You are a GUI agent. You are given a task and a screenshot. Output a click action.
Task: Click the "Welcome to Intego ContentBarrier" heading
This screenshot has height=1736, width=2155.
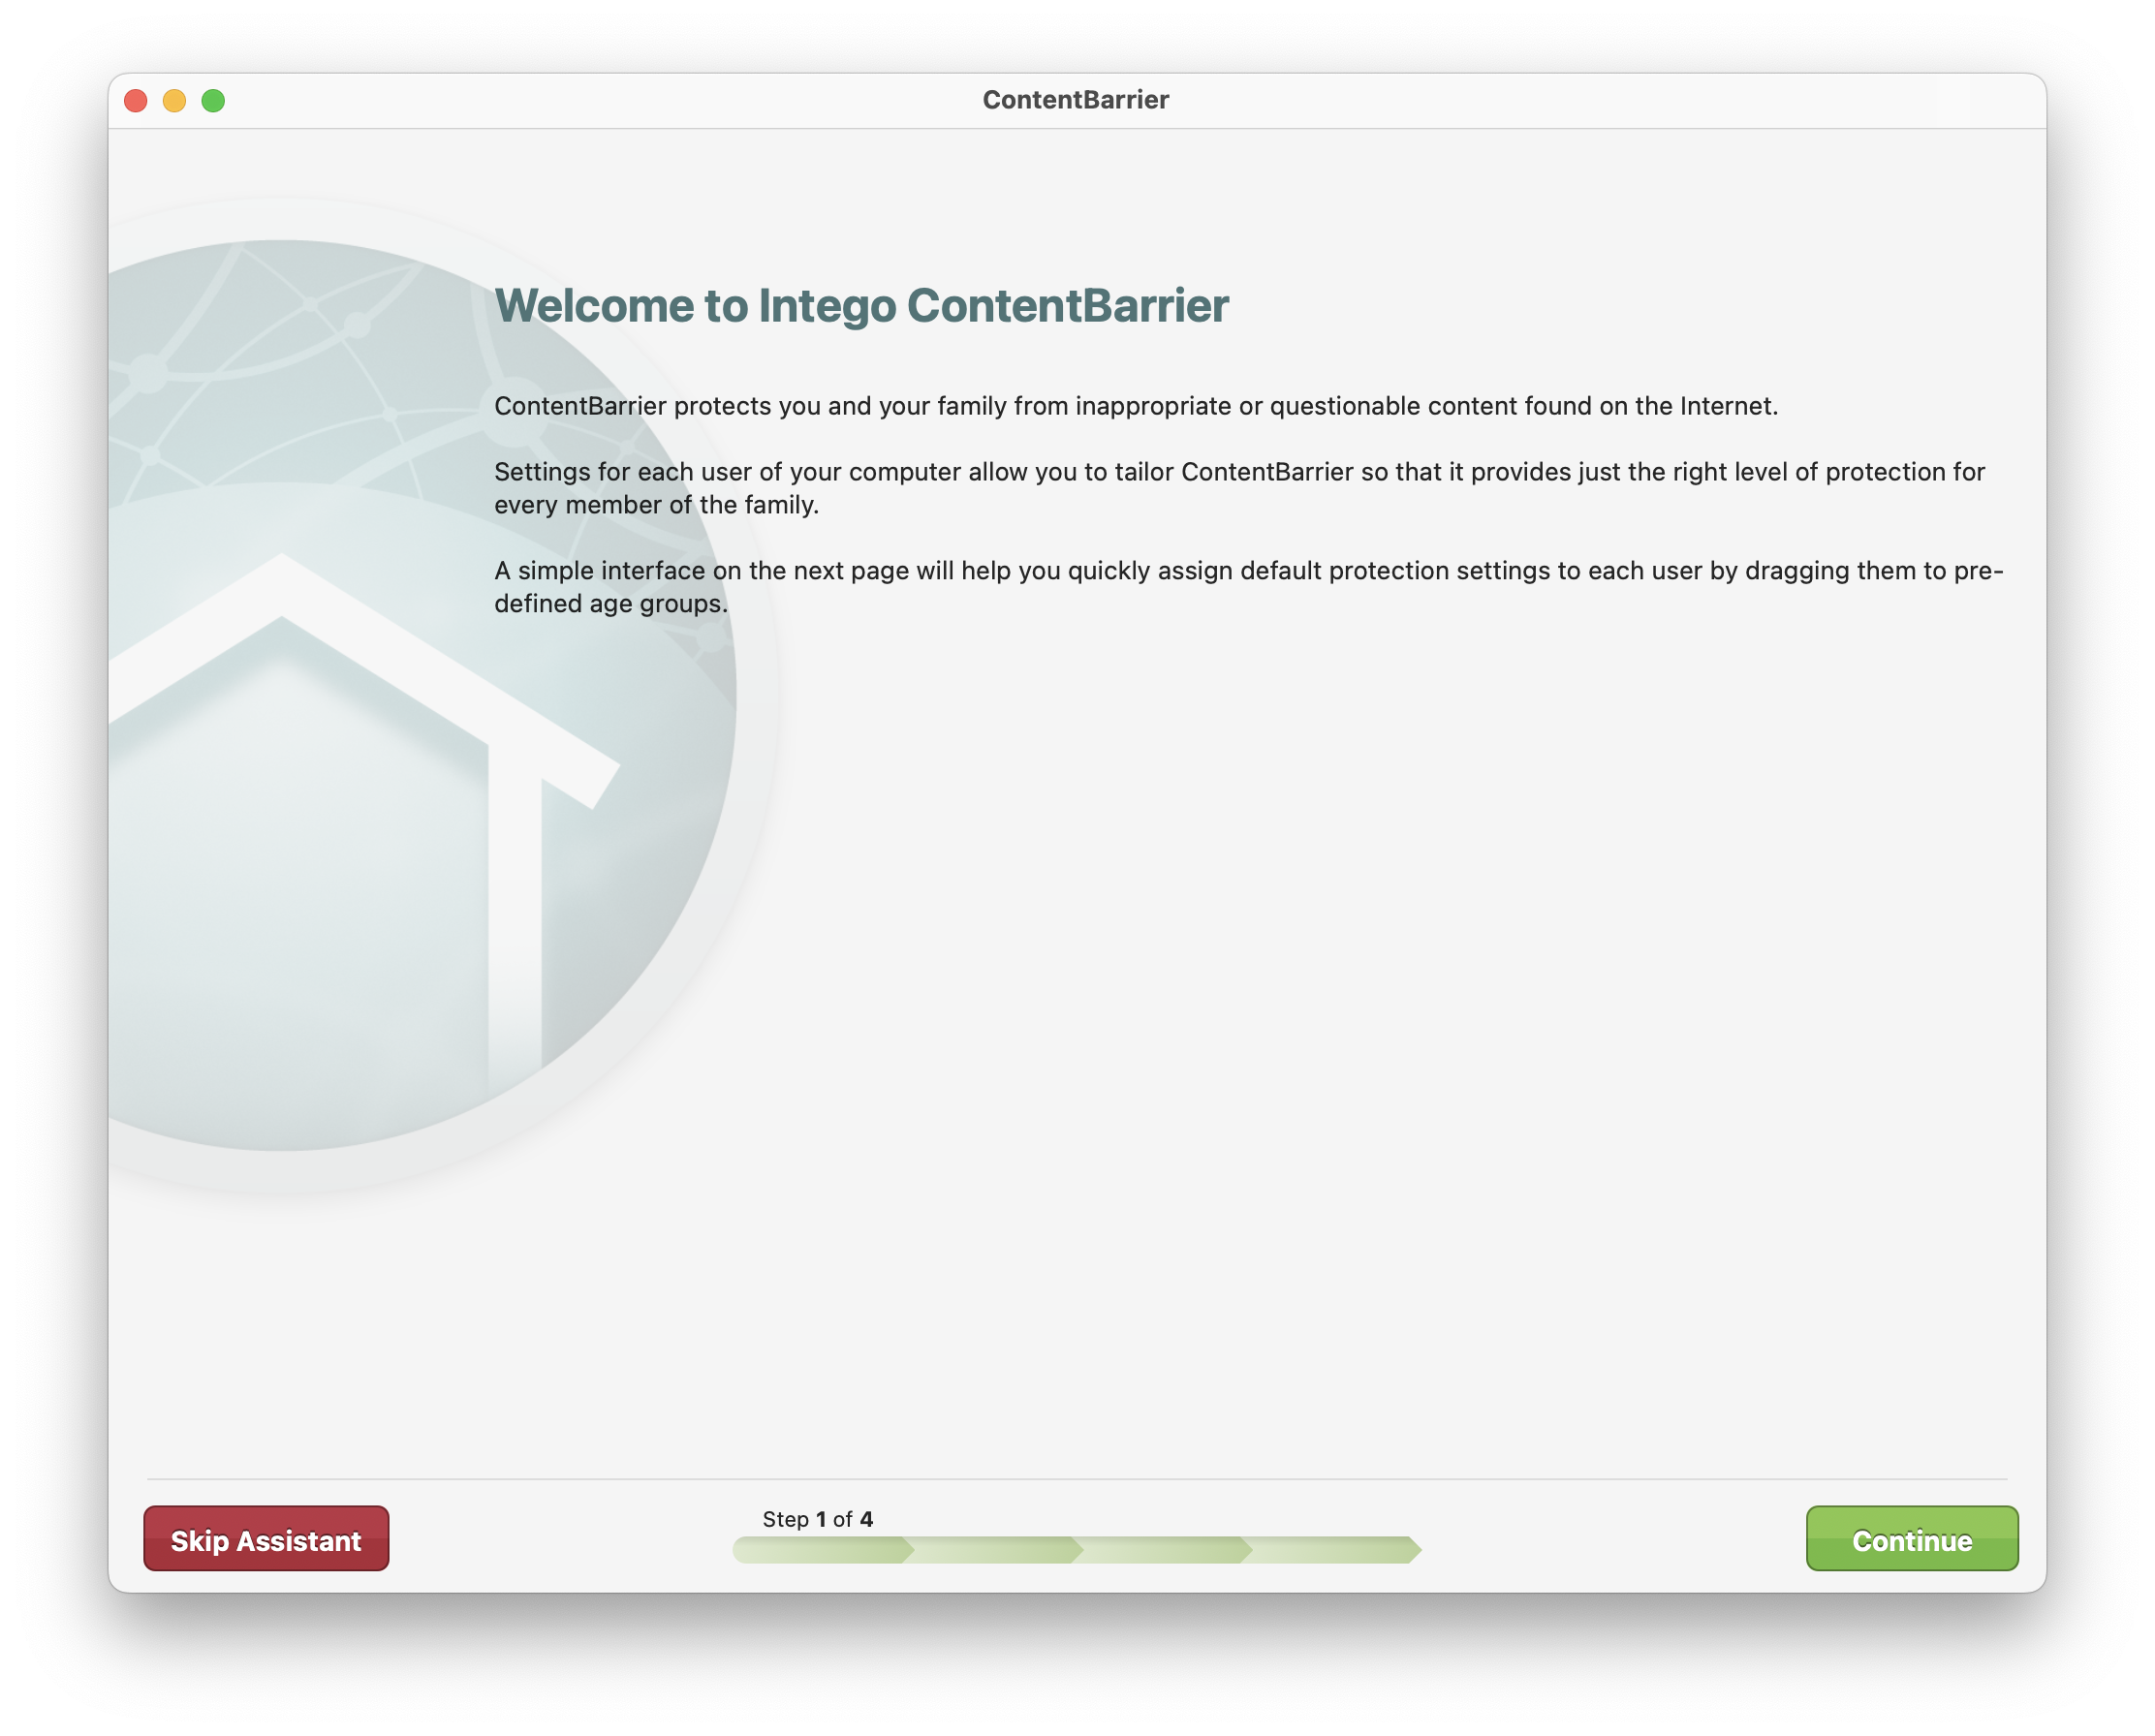(861, 305)
